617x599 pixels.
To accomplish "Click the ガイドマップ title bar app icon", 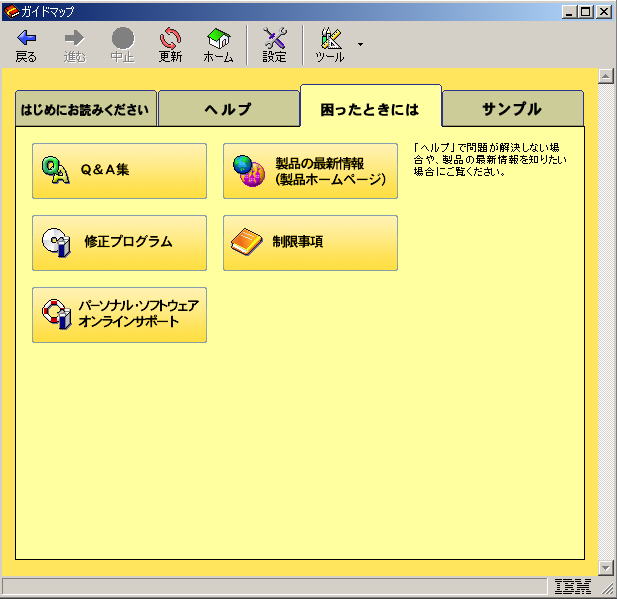I will [x=11, y=12].
